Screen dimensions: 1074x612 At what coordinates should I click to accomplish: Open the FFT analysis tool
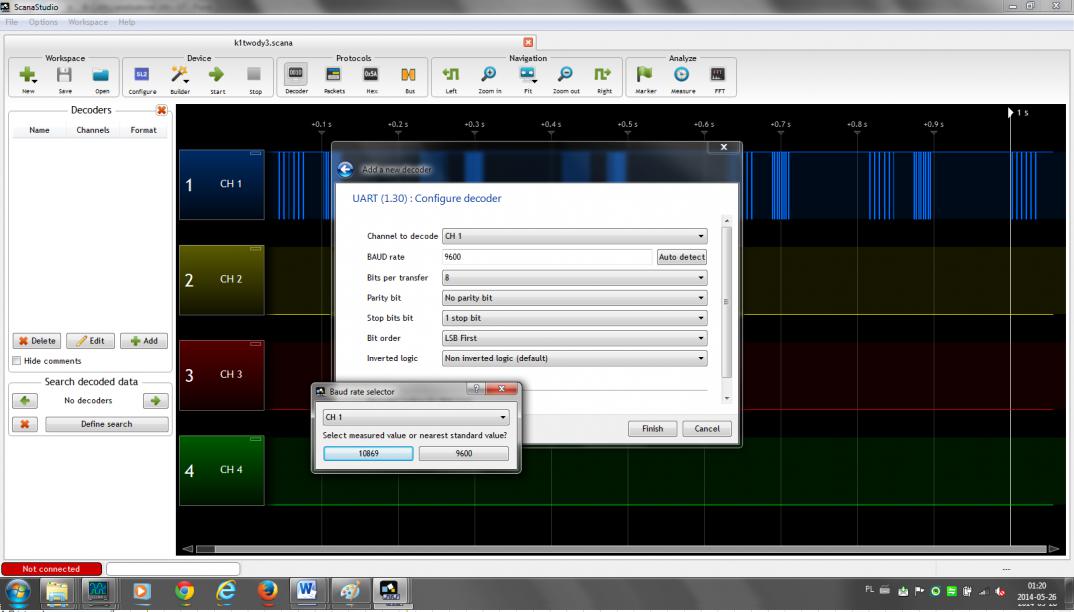pos(719,75)
